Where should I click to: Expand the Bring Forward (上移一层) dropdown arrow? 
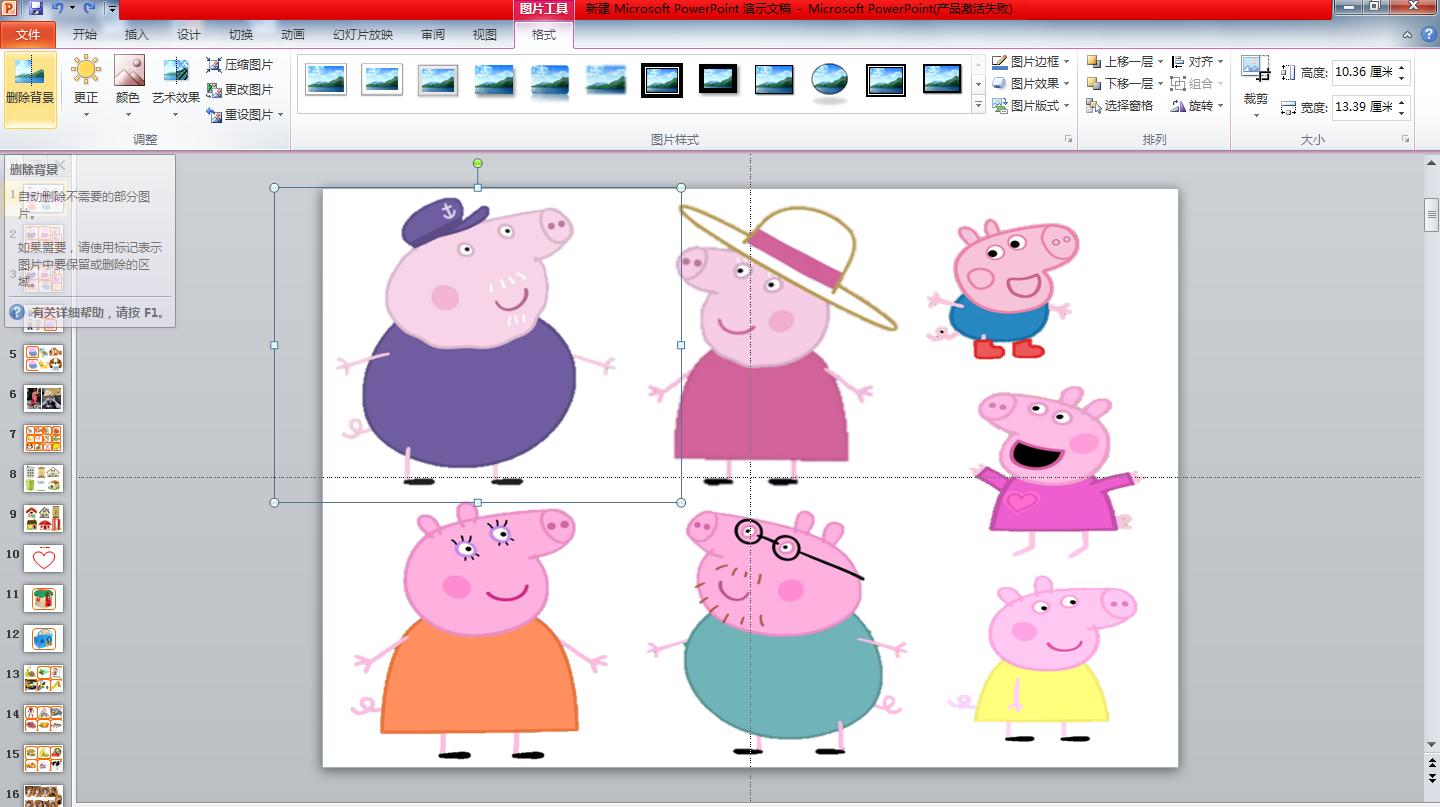pos(1160,62)
